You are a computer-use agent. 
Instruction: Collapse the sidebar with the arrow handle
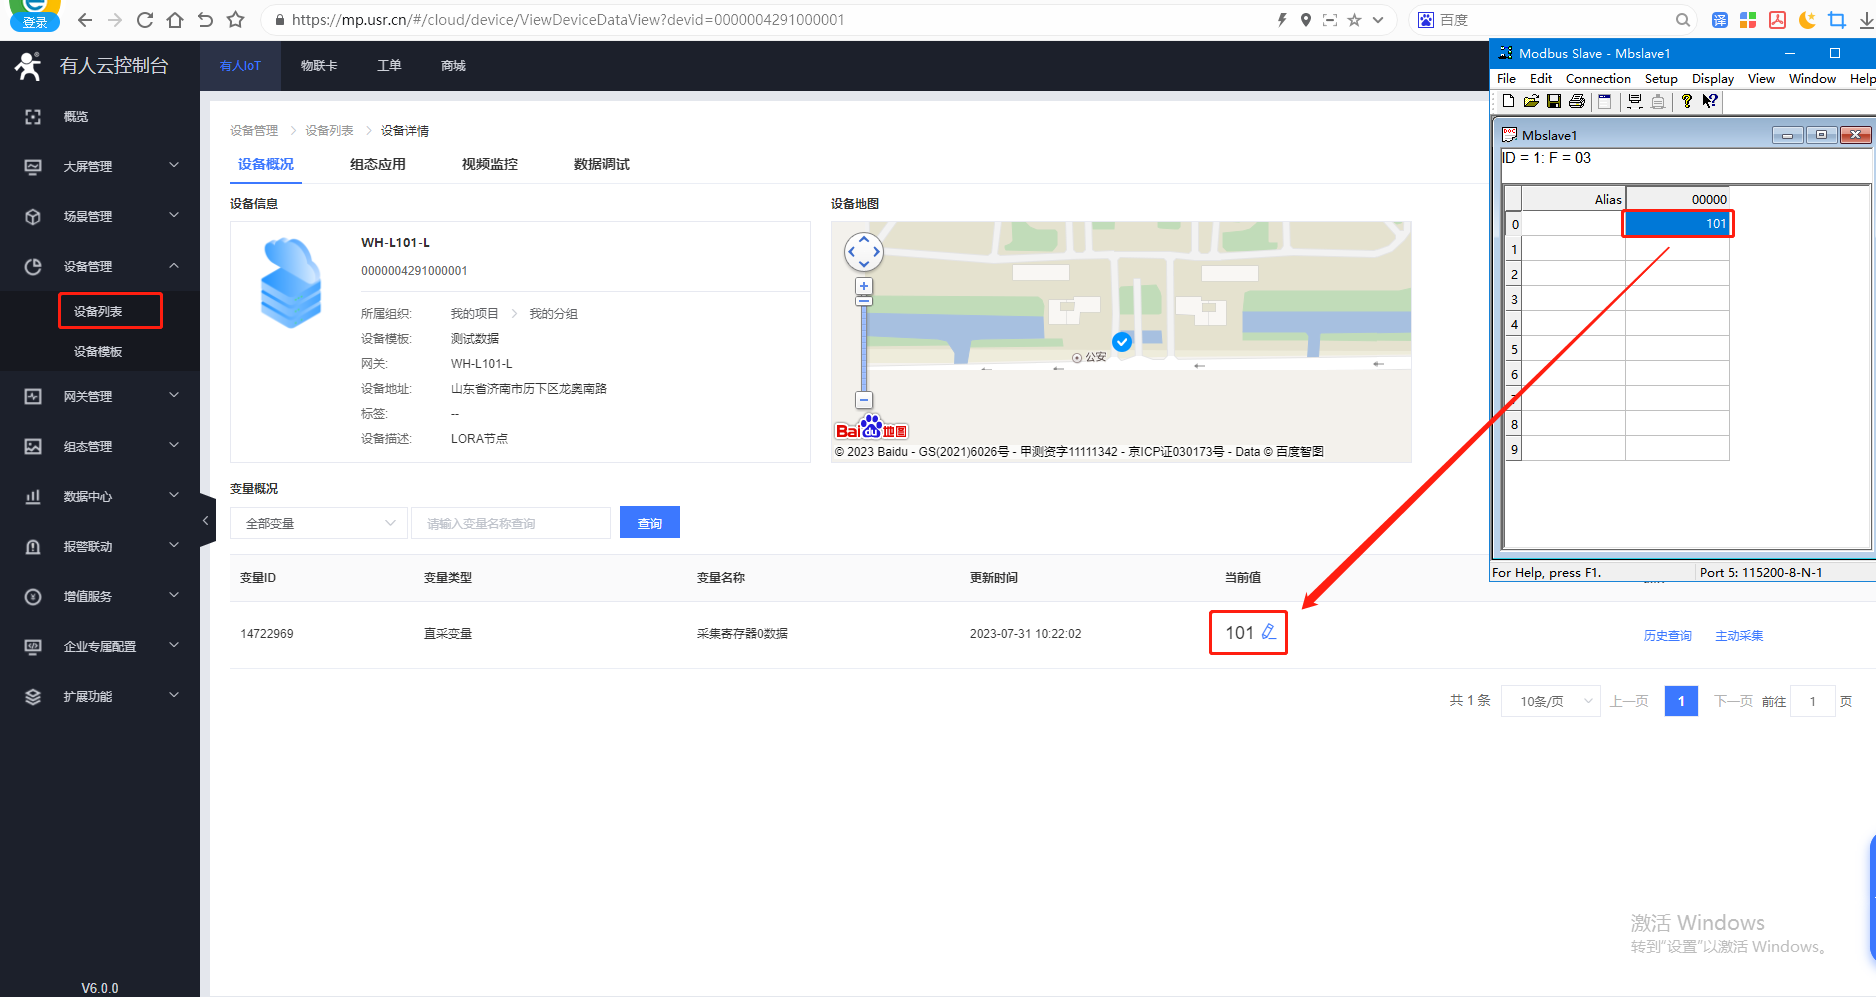(206, 520)
